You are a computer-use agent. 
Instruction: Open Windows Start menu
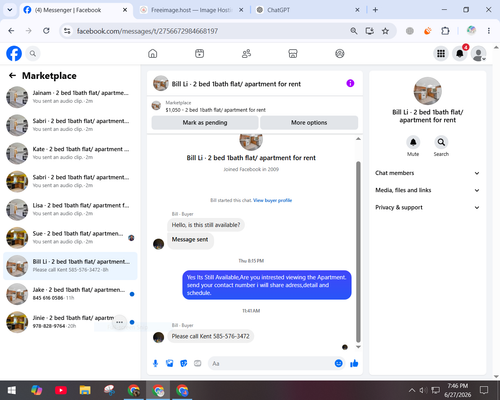(12, 390)
